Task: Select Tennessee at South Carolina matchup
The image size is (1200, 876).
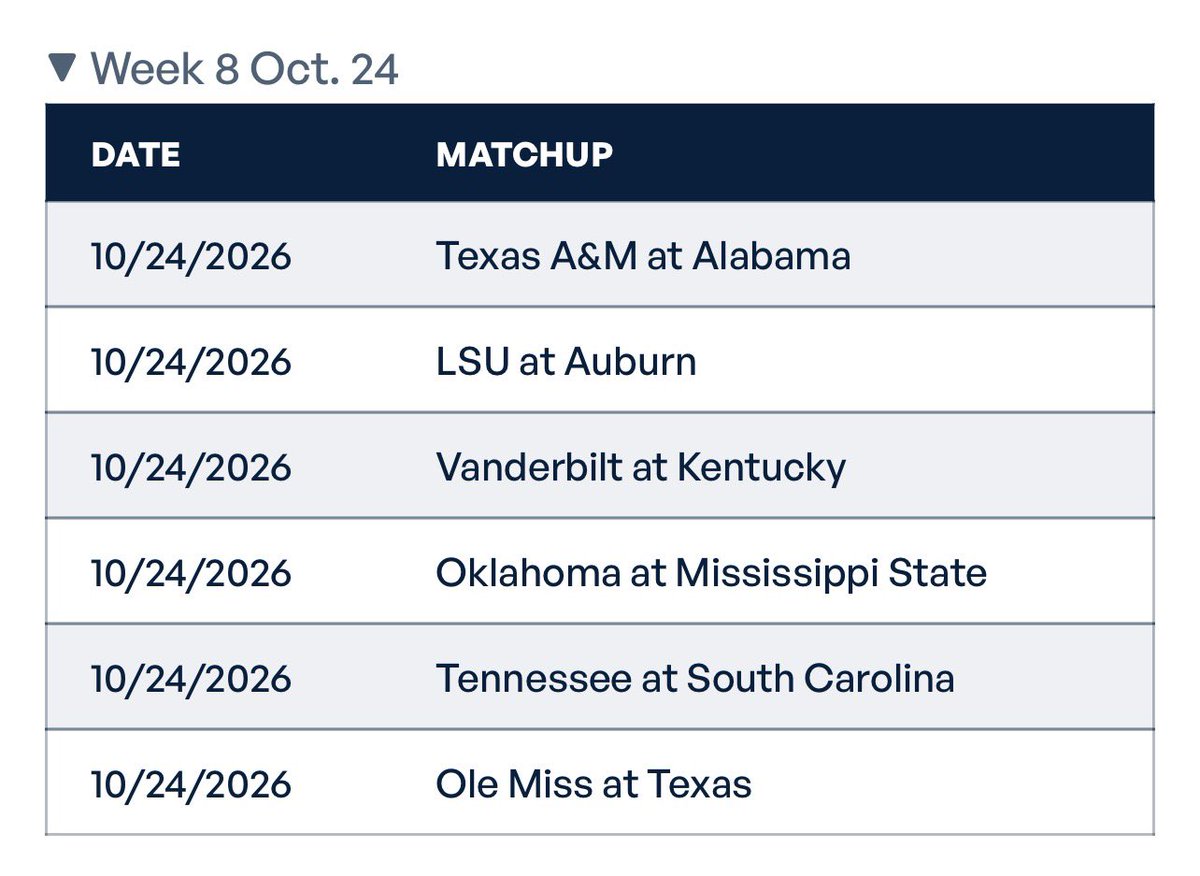Action: [x=695, y=679]
